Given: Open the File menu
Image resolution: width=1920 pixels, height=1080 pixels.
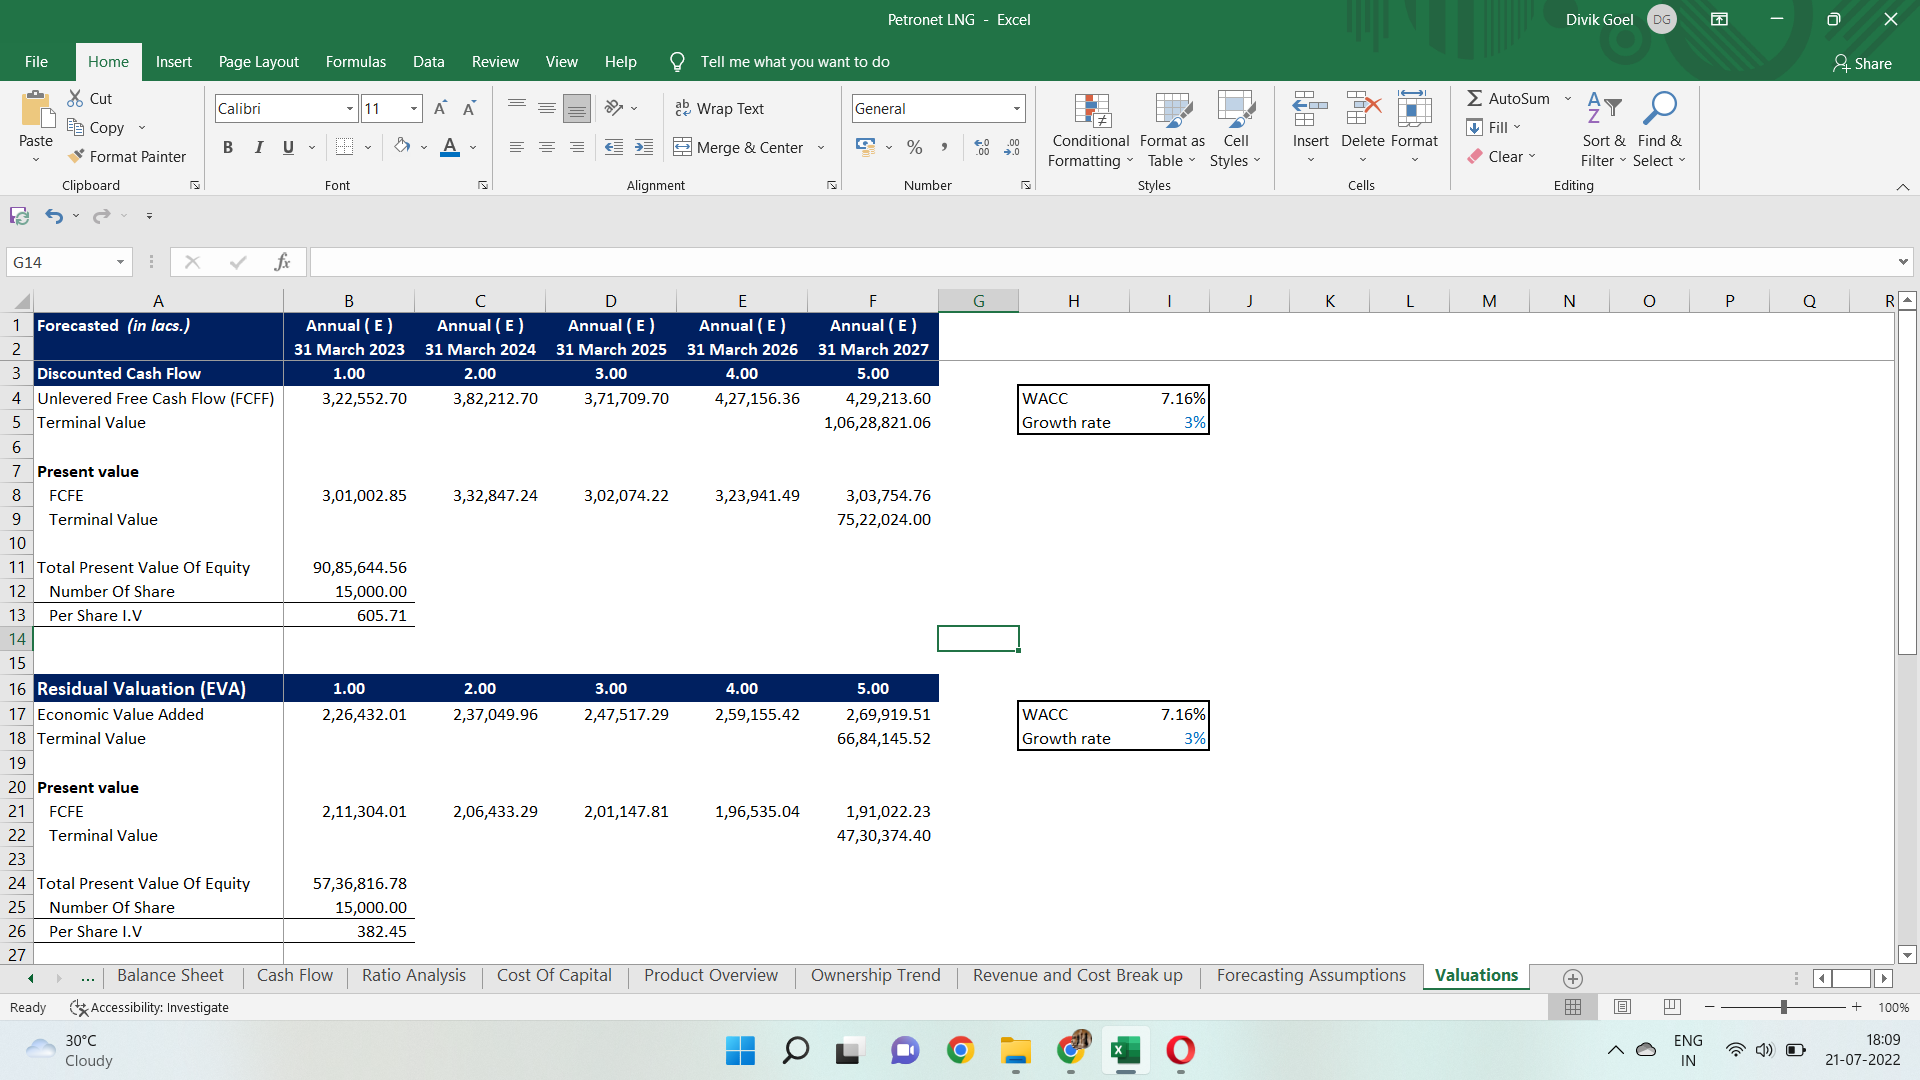Looking at the screenshot, I should pos(36,62).
